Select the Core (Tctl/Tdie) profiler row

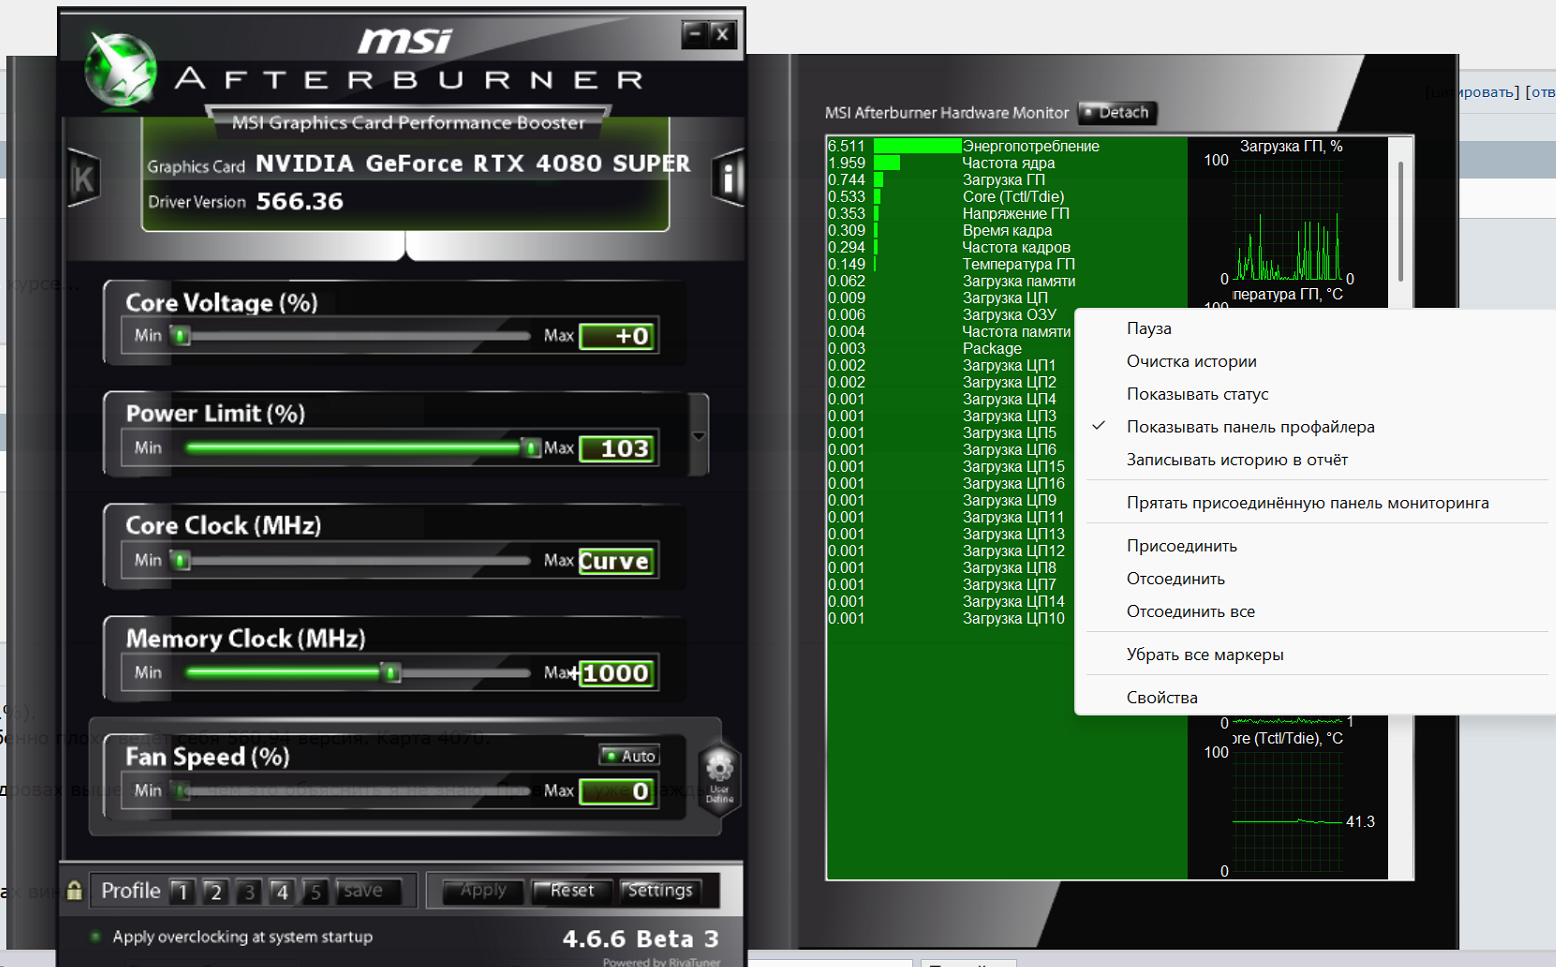1007,197
